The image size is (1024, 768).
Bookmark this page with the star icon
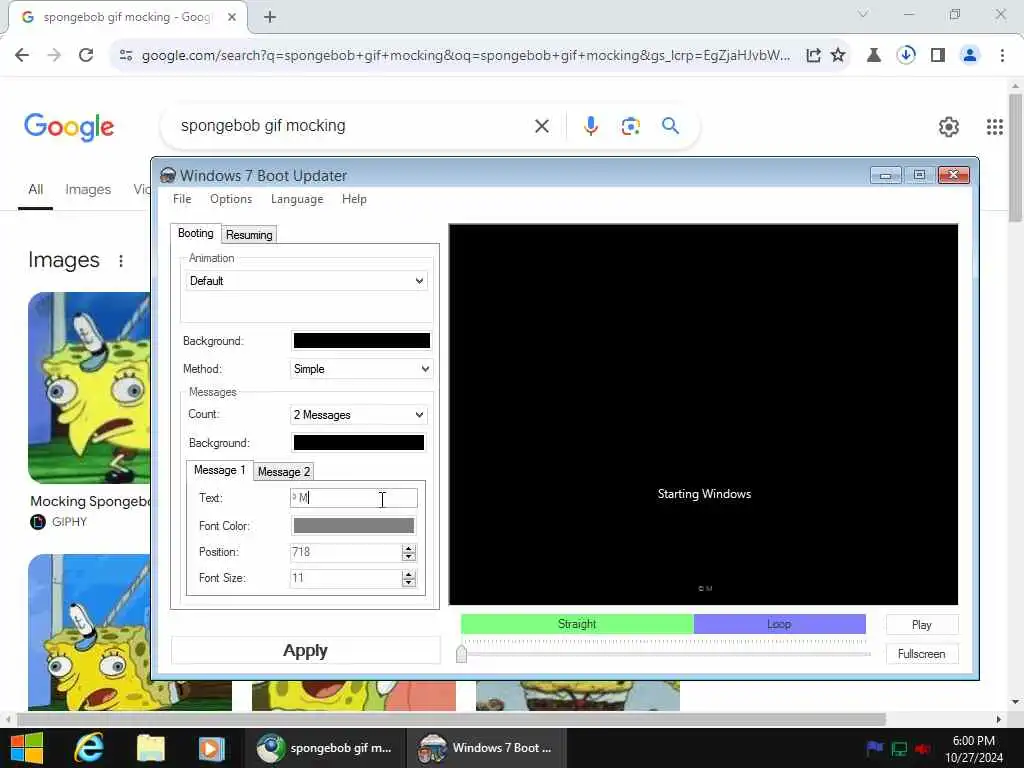[x=838, y=56]
